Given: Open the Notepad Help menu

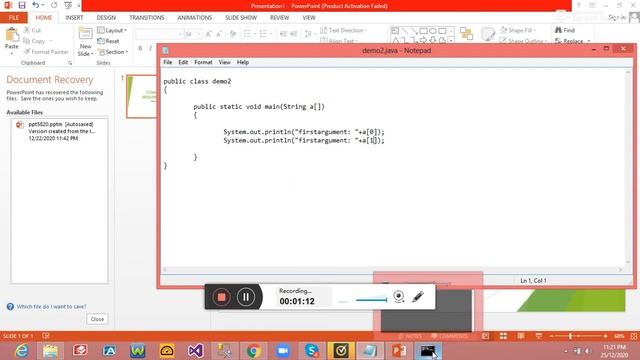Looking at the screenshot, I should (243, 62).
